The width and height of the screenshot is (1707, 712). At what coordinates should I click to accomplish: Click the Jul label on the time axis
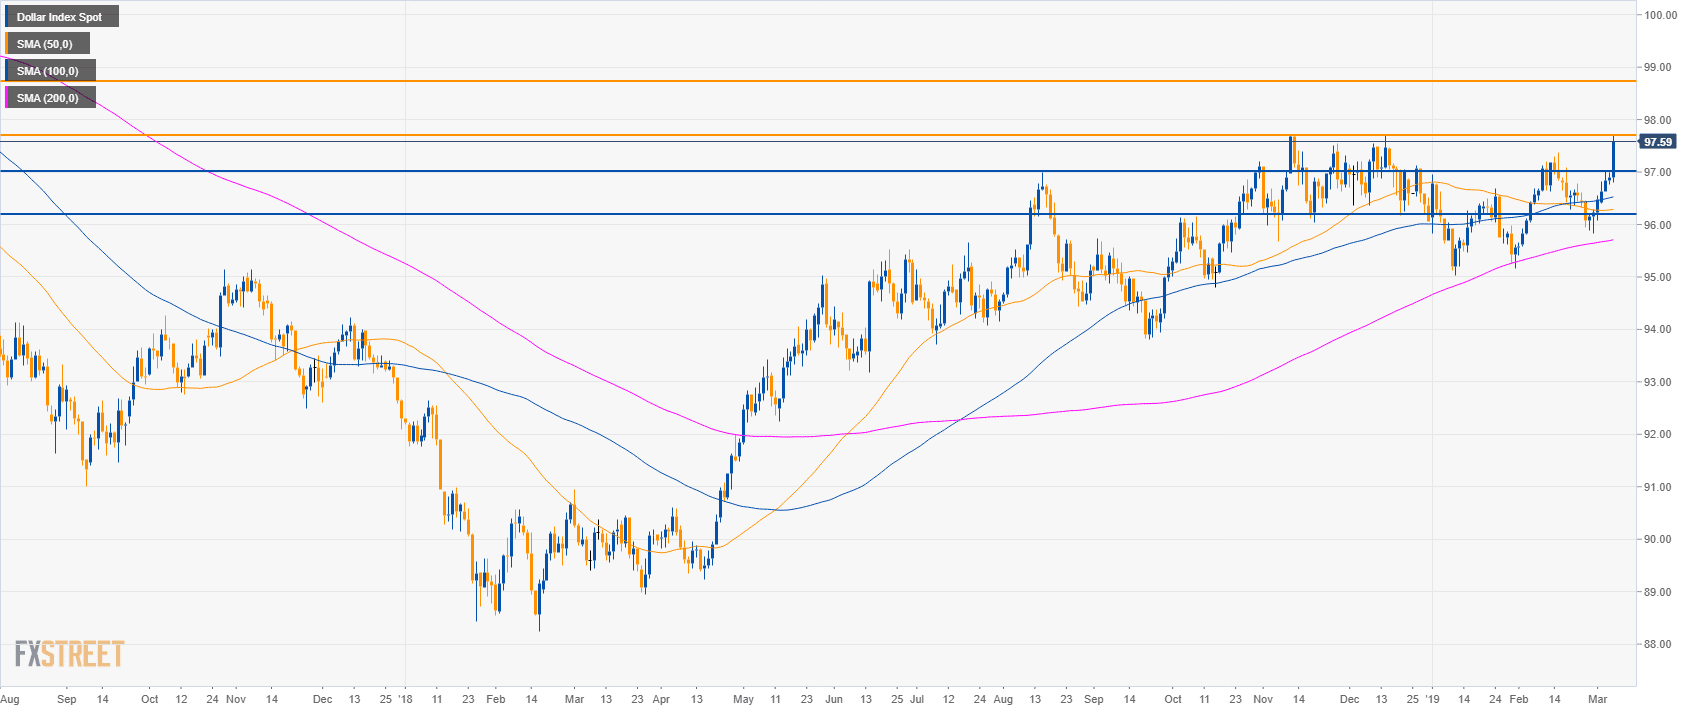tap(916, 700)
